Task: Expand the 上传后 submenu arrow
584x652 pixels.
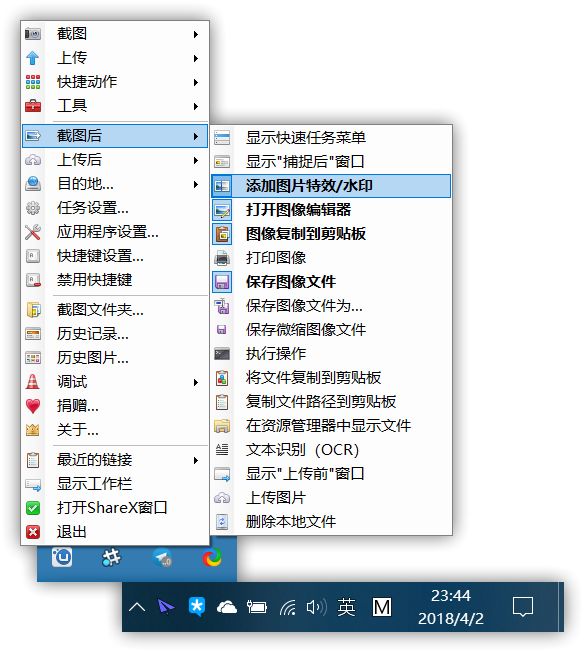Action: [195, 160]
